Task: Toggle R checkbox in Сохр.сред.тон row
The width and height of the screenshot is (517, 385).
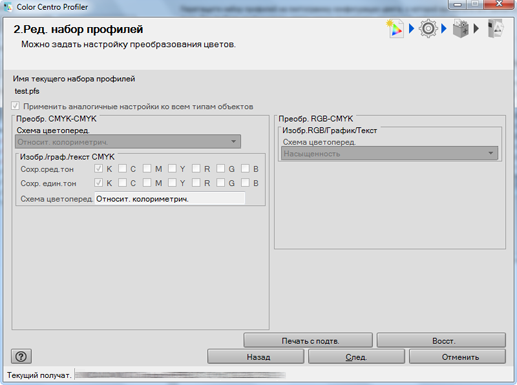Action: 196,169
